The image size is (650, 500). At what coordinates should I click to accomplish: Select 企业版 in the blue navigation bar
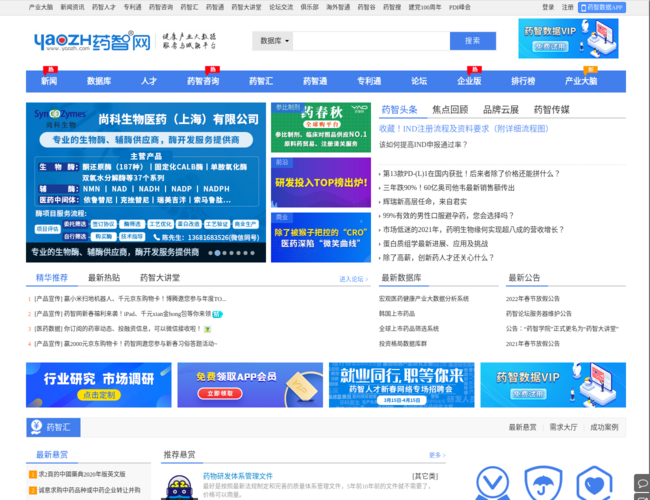pos(469,81)
